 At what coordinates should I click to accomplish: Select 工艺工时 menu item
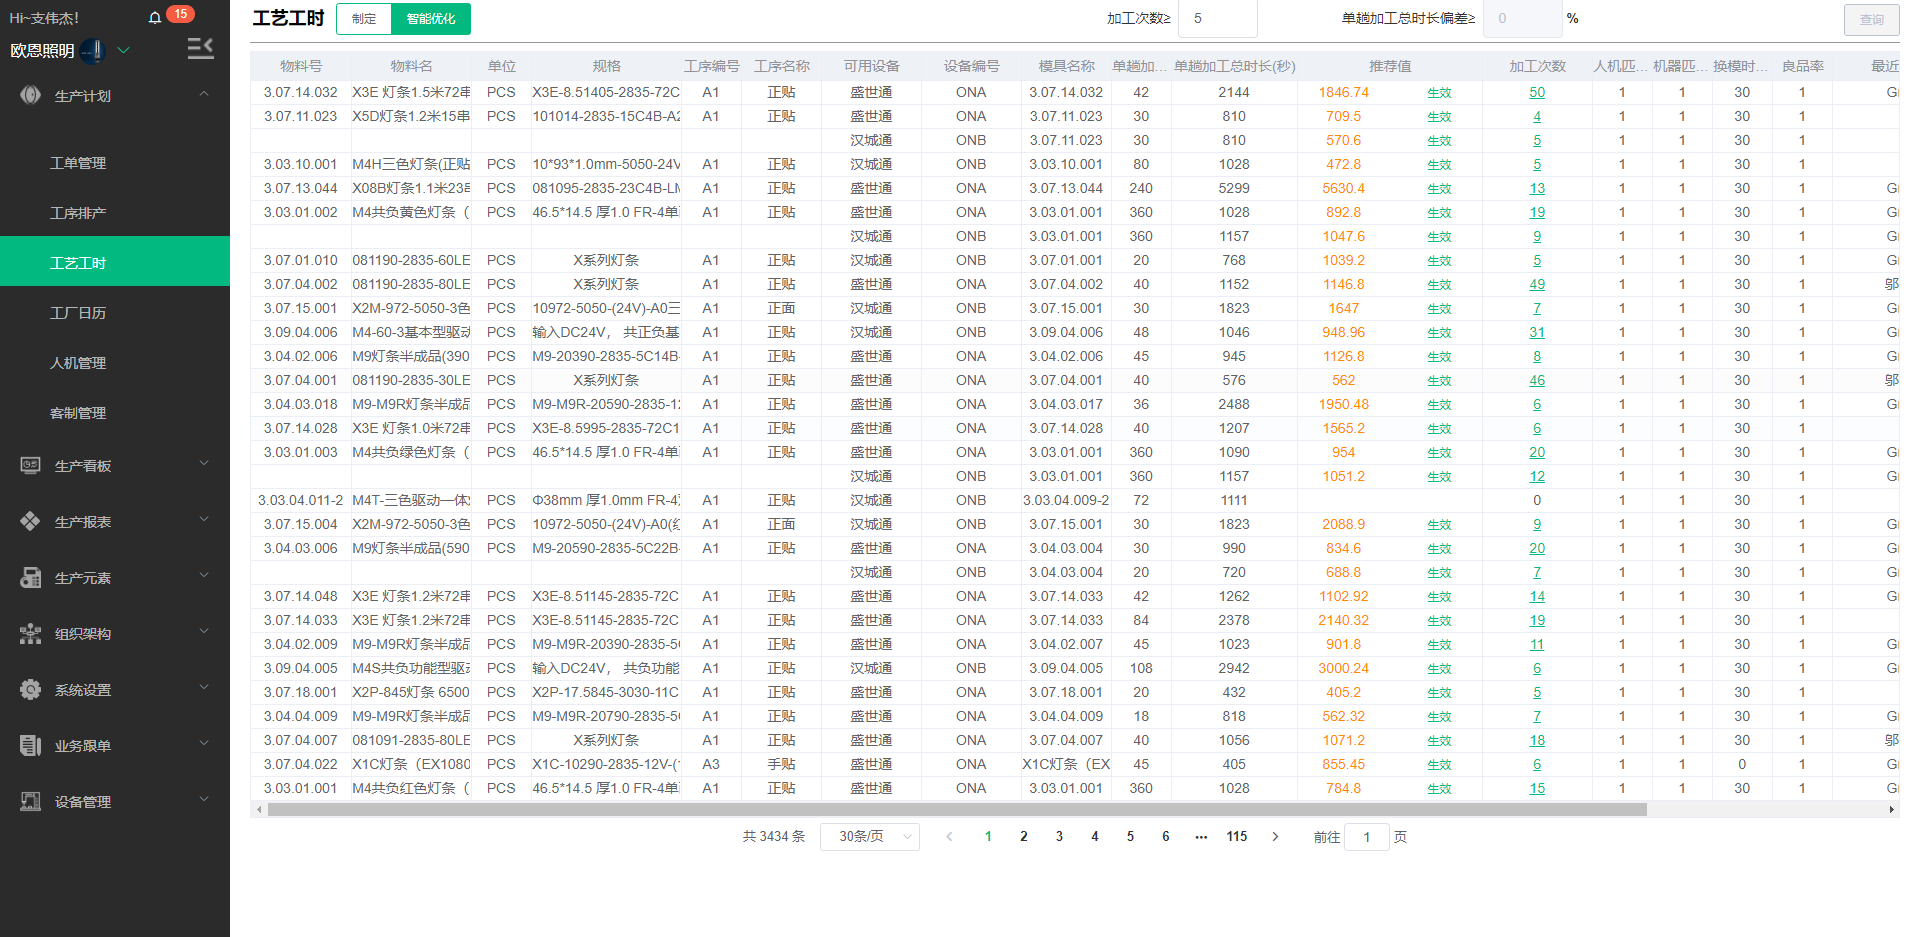(115, 262)
